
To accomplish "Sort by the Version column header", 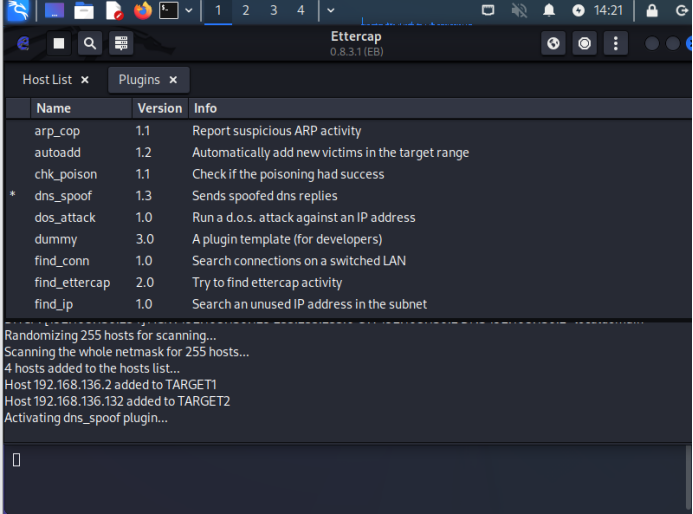I will [160, 108].
